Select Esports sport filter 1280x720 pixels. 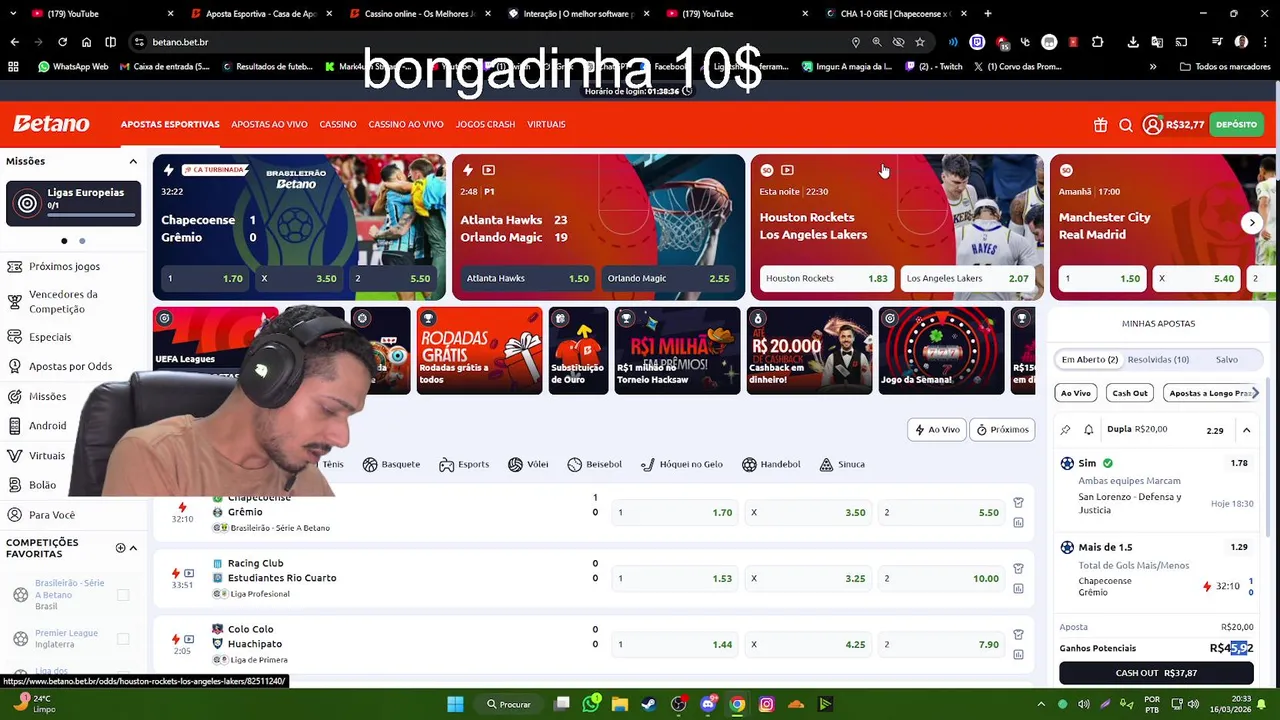pyautogui.click(x=464, y=464)
